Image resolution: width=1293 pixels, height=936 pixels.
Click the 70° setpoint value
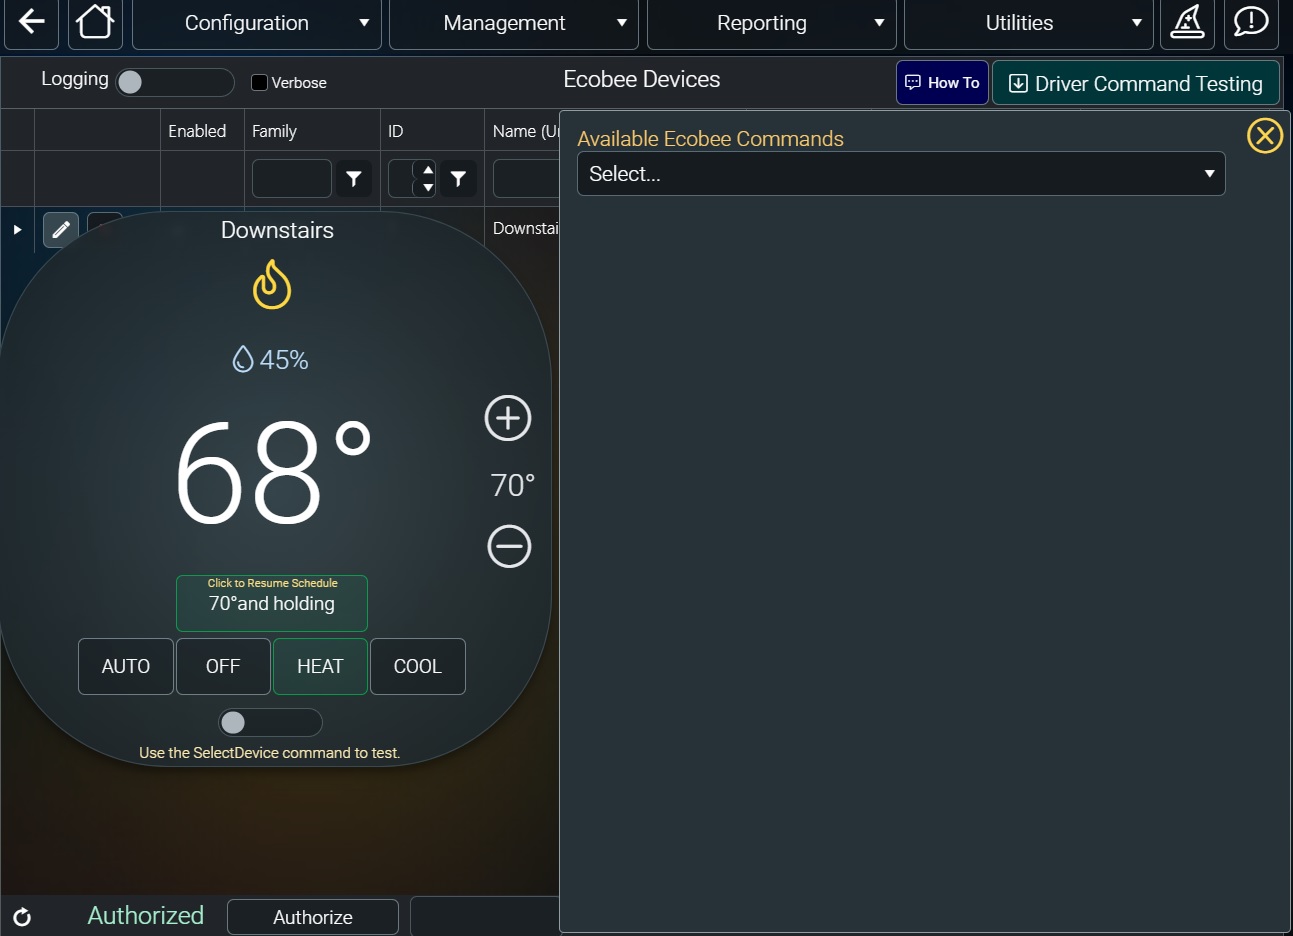point(512,485)
